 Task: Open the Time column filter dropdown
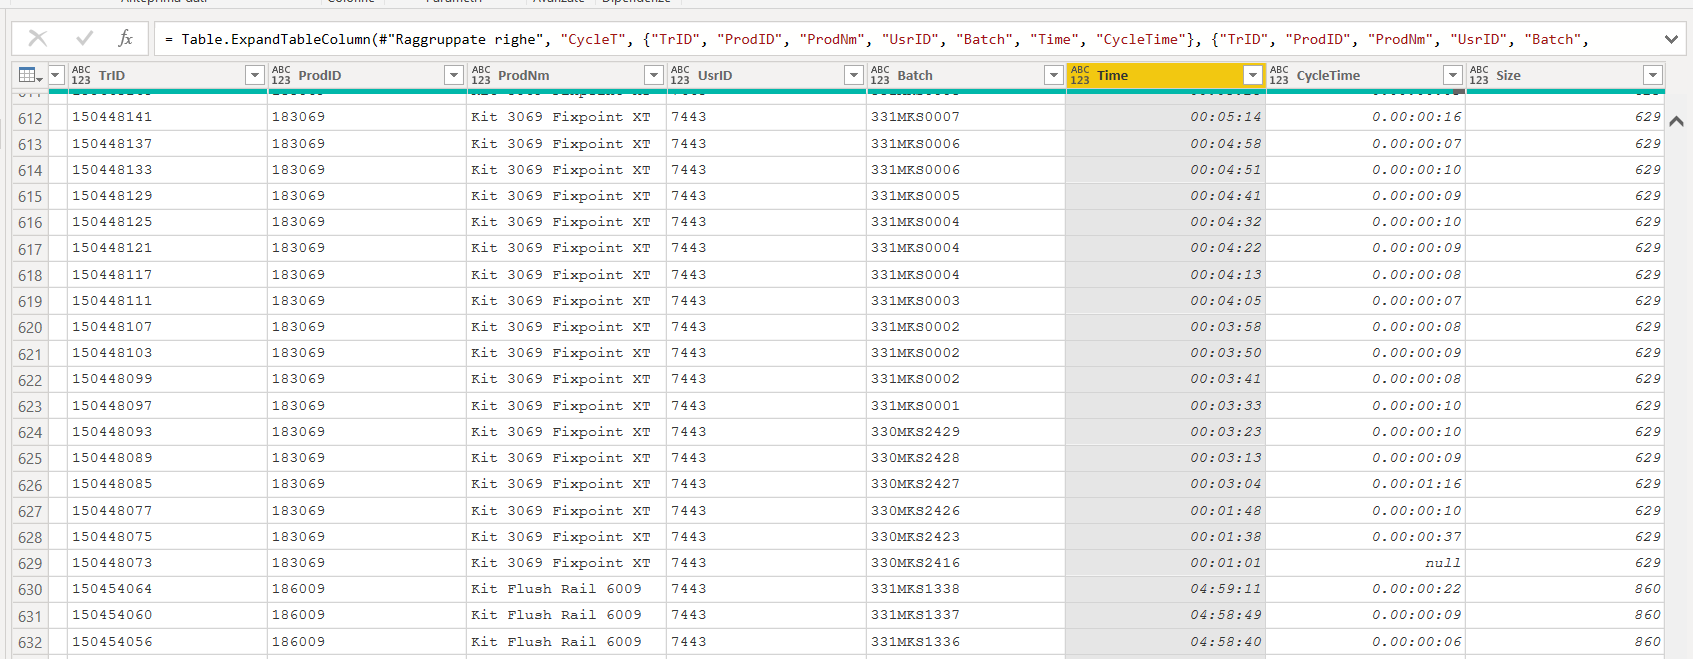pos(1253,75)
